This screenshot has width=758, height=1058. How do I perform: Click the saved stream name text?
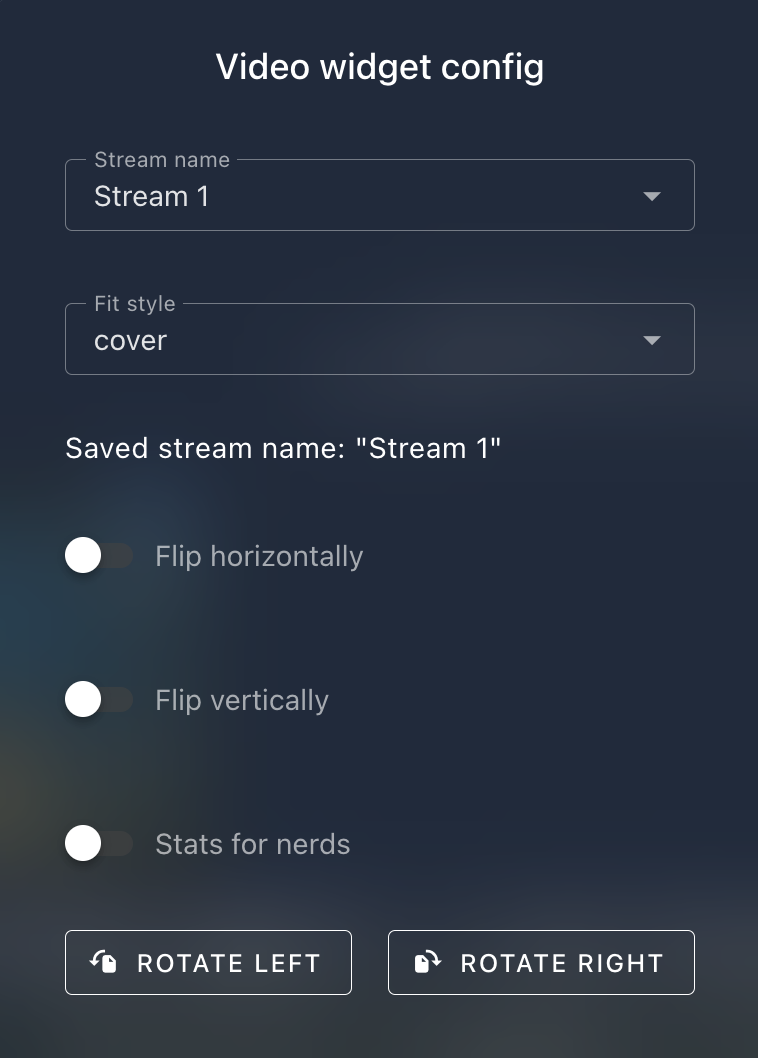(283, 448)
